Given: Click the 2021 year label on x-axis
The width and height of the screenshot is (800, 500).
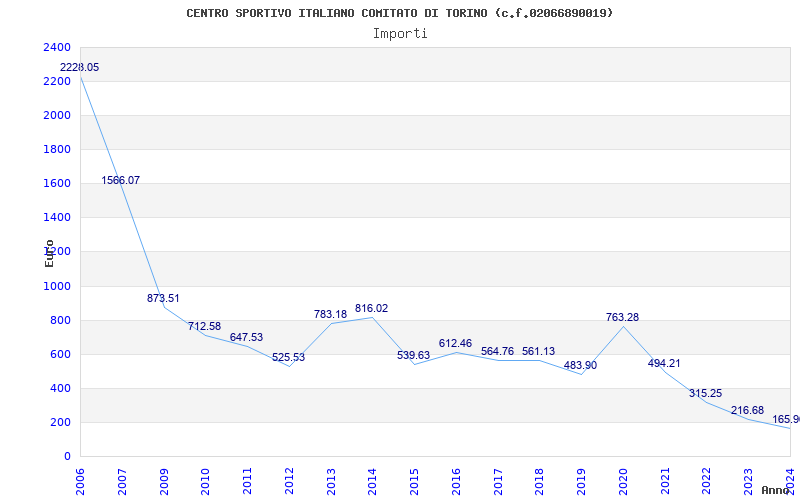Looking at the screenshot, I should pos(665,482).
